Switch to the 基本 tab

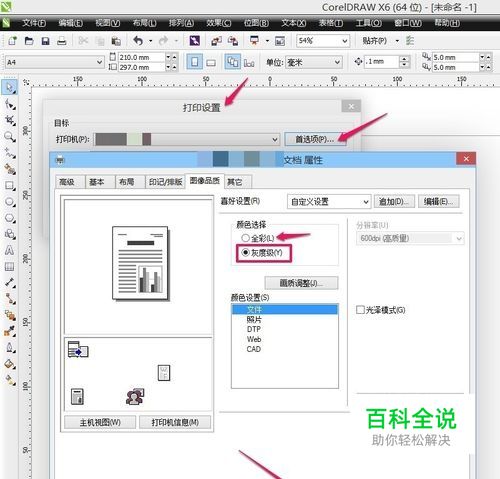(100, 182)
